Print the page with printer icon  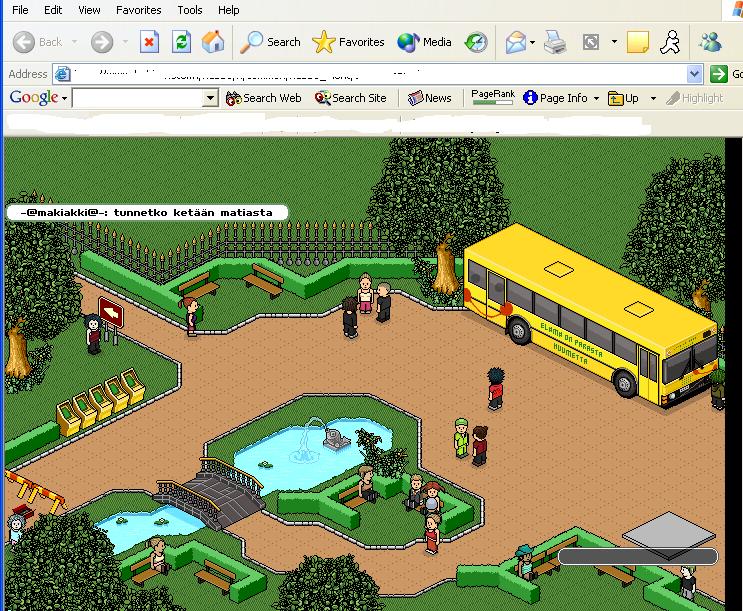click(555, 42)
